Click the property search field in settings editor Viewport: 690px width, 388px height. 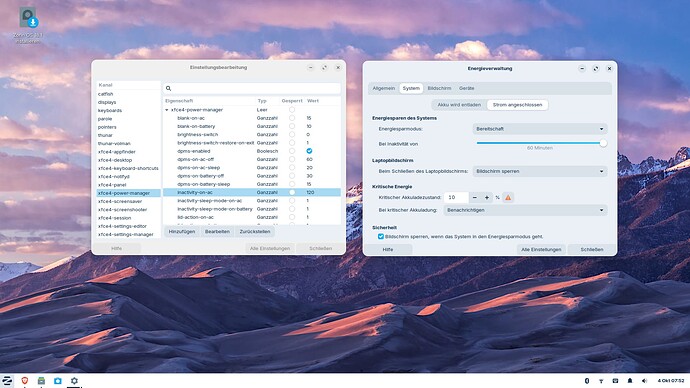[x=252, y=88]
